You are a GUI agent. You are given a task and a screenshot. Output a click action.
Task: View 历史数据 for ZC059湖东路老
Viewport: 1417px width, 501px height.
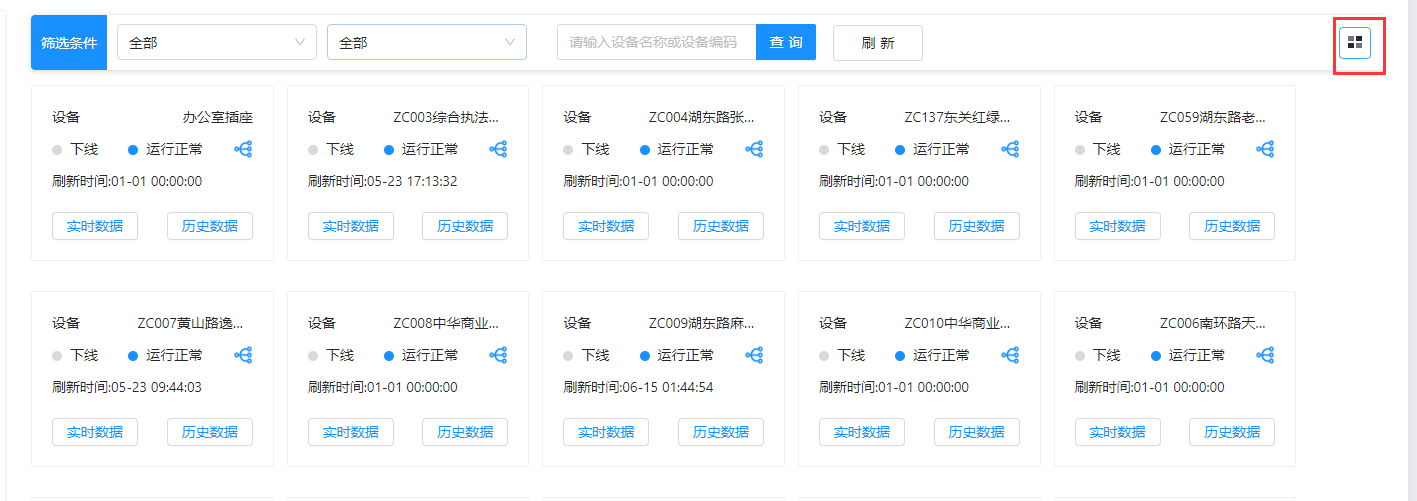[1232, 226]
